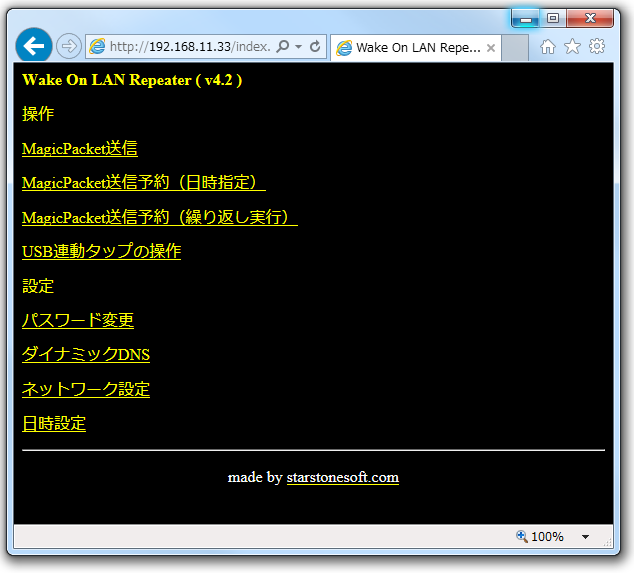Click the zoom magnifier icon in status bar
This screenshot has width=634, height=573.
click(522, 536)
